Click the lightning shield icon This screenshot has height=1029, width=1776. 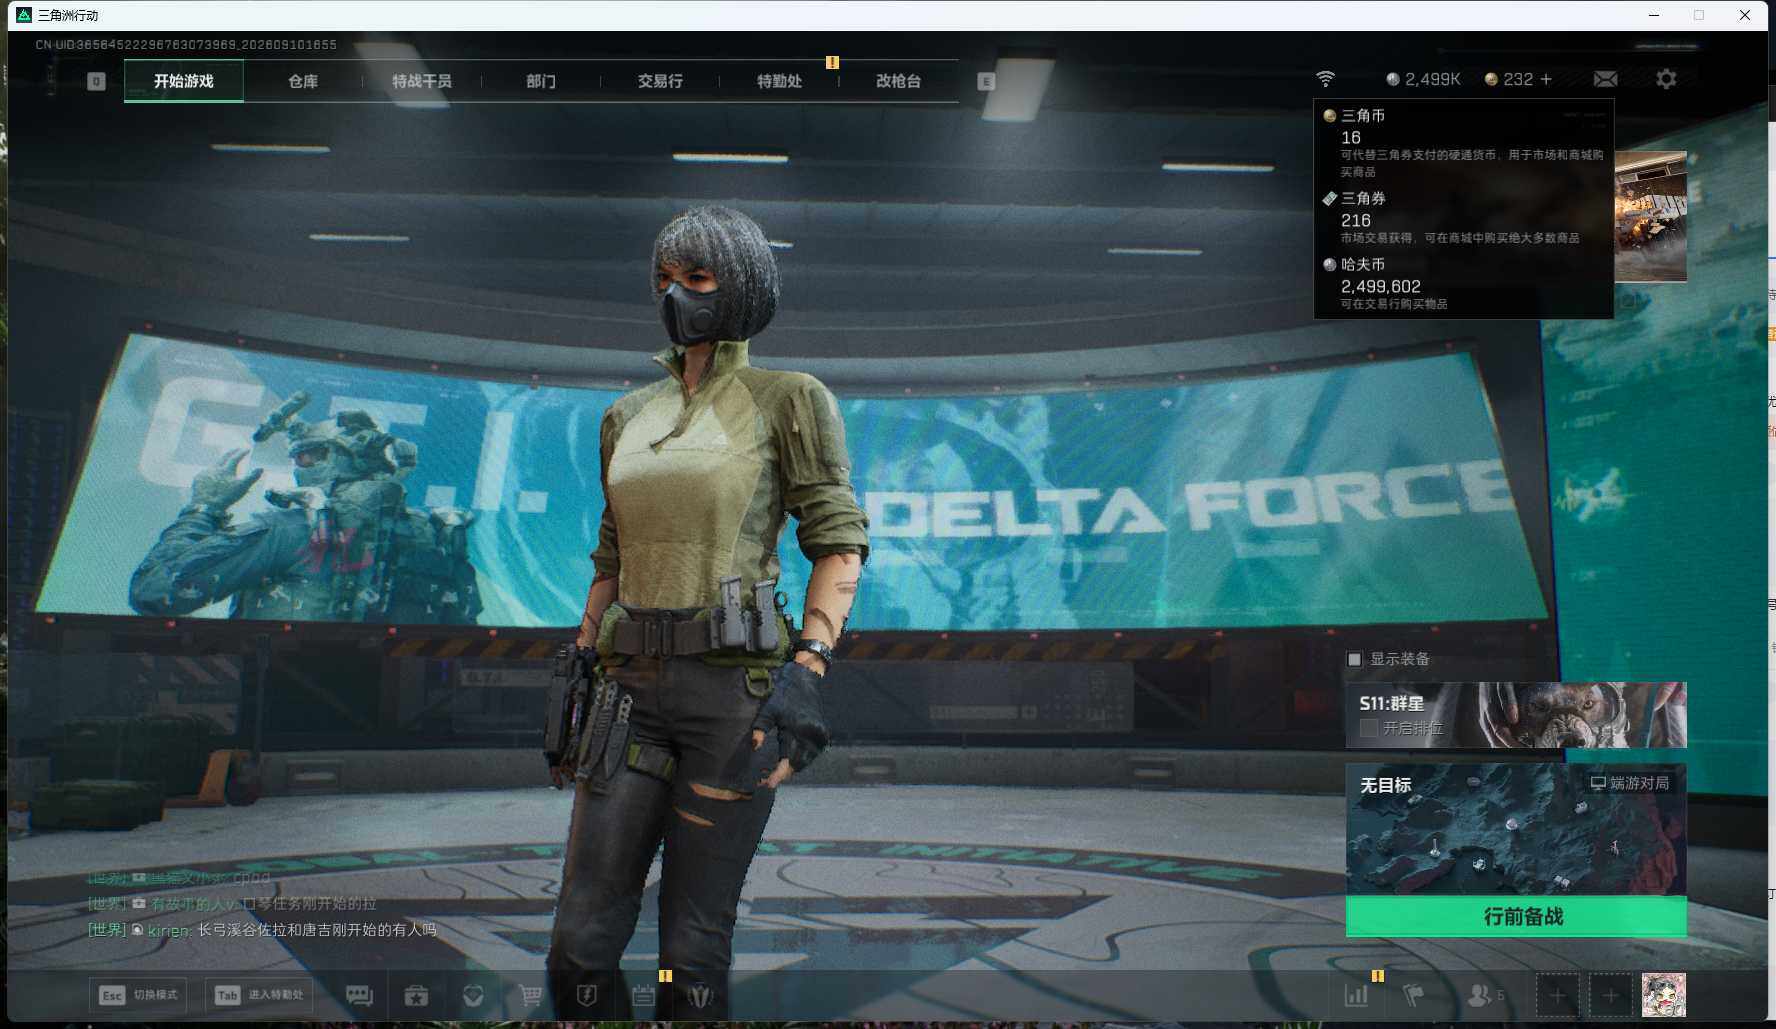[587, 995]
